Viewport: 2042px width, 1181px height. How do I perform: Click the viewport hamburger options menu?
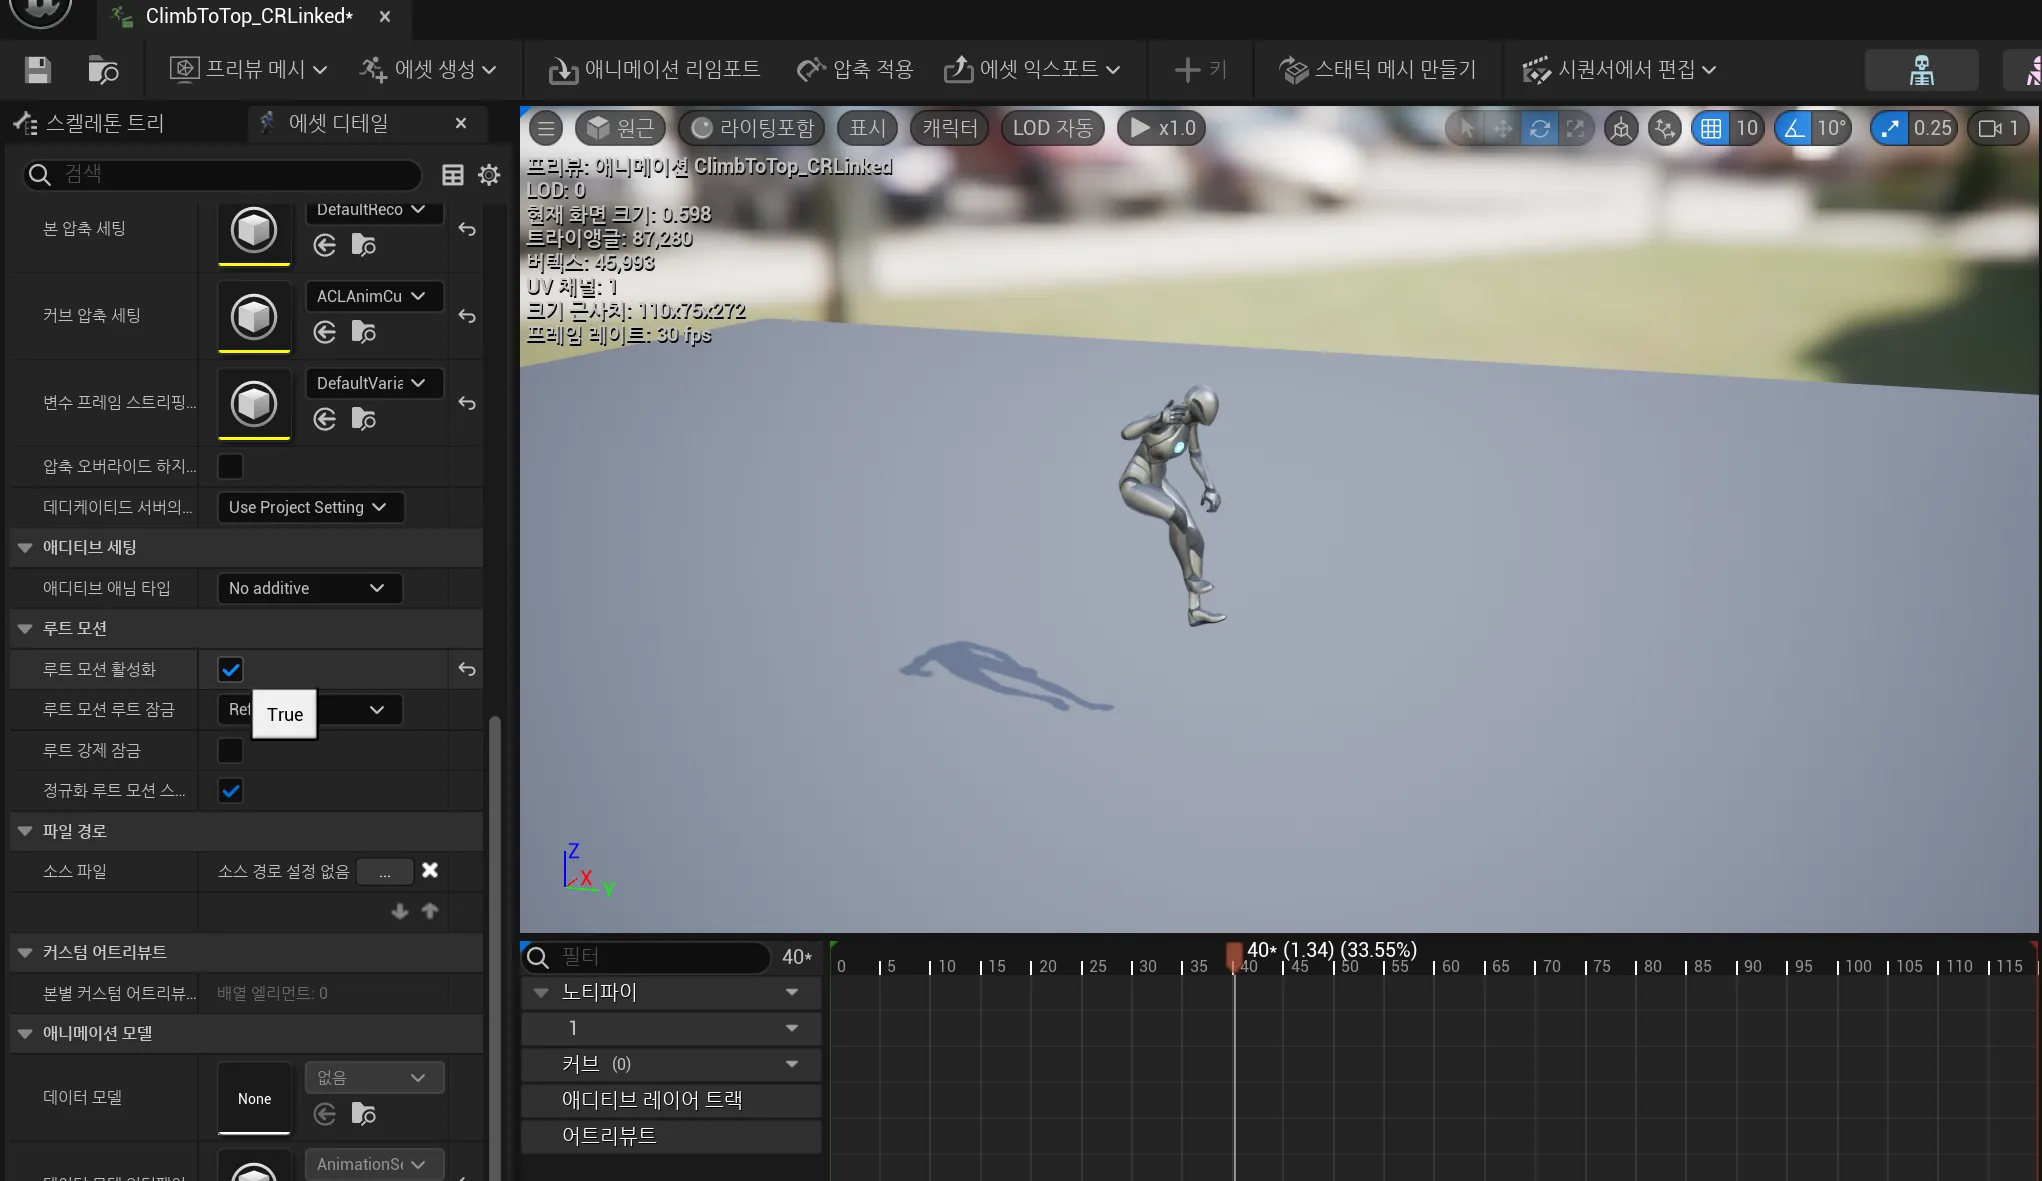click(x=545, y=128)
